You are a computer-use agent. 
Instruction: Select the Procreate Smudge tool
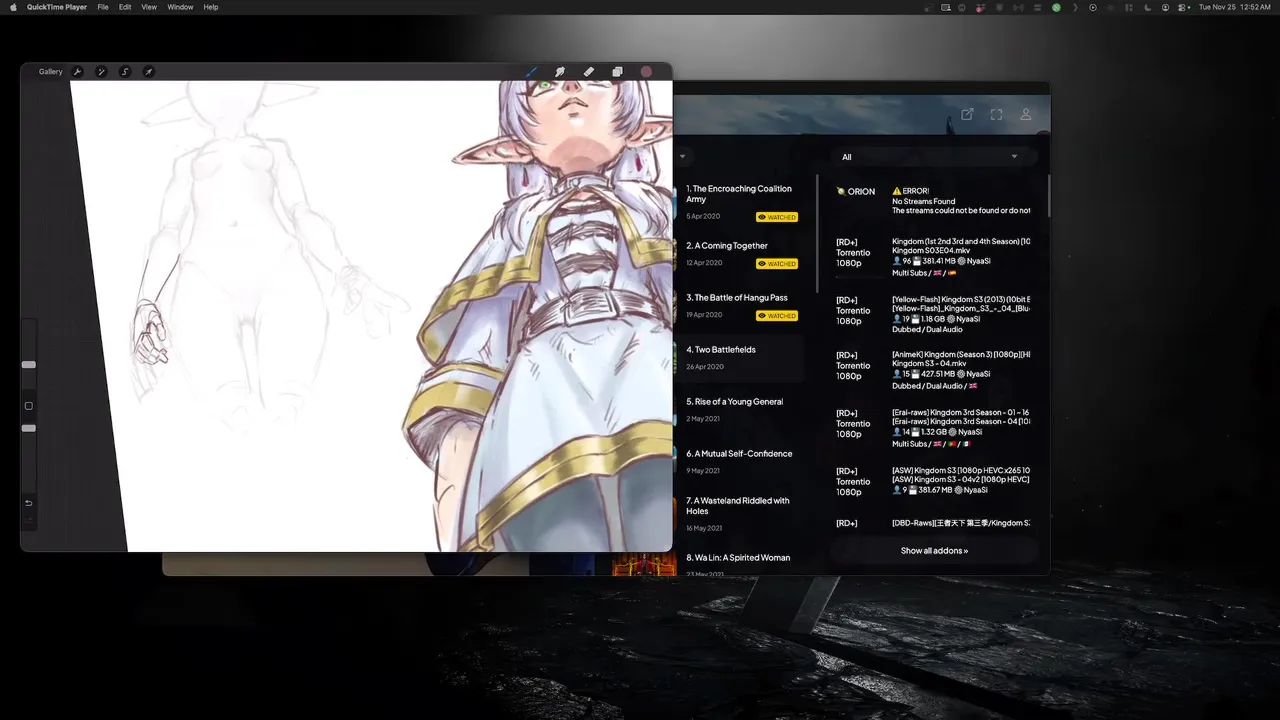560,72
